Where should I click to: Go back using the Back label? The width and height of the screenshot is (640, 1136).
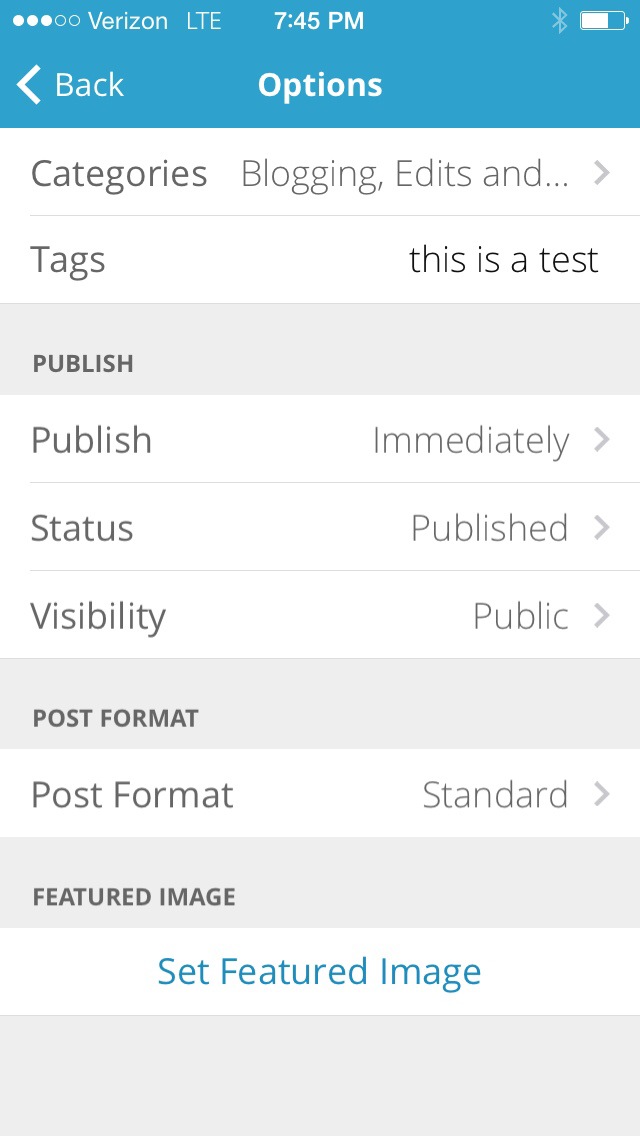click(x=89, y=85)
